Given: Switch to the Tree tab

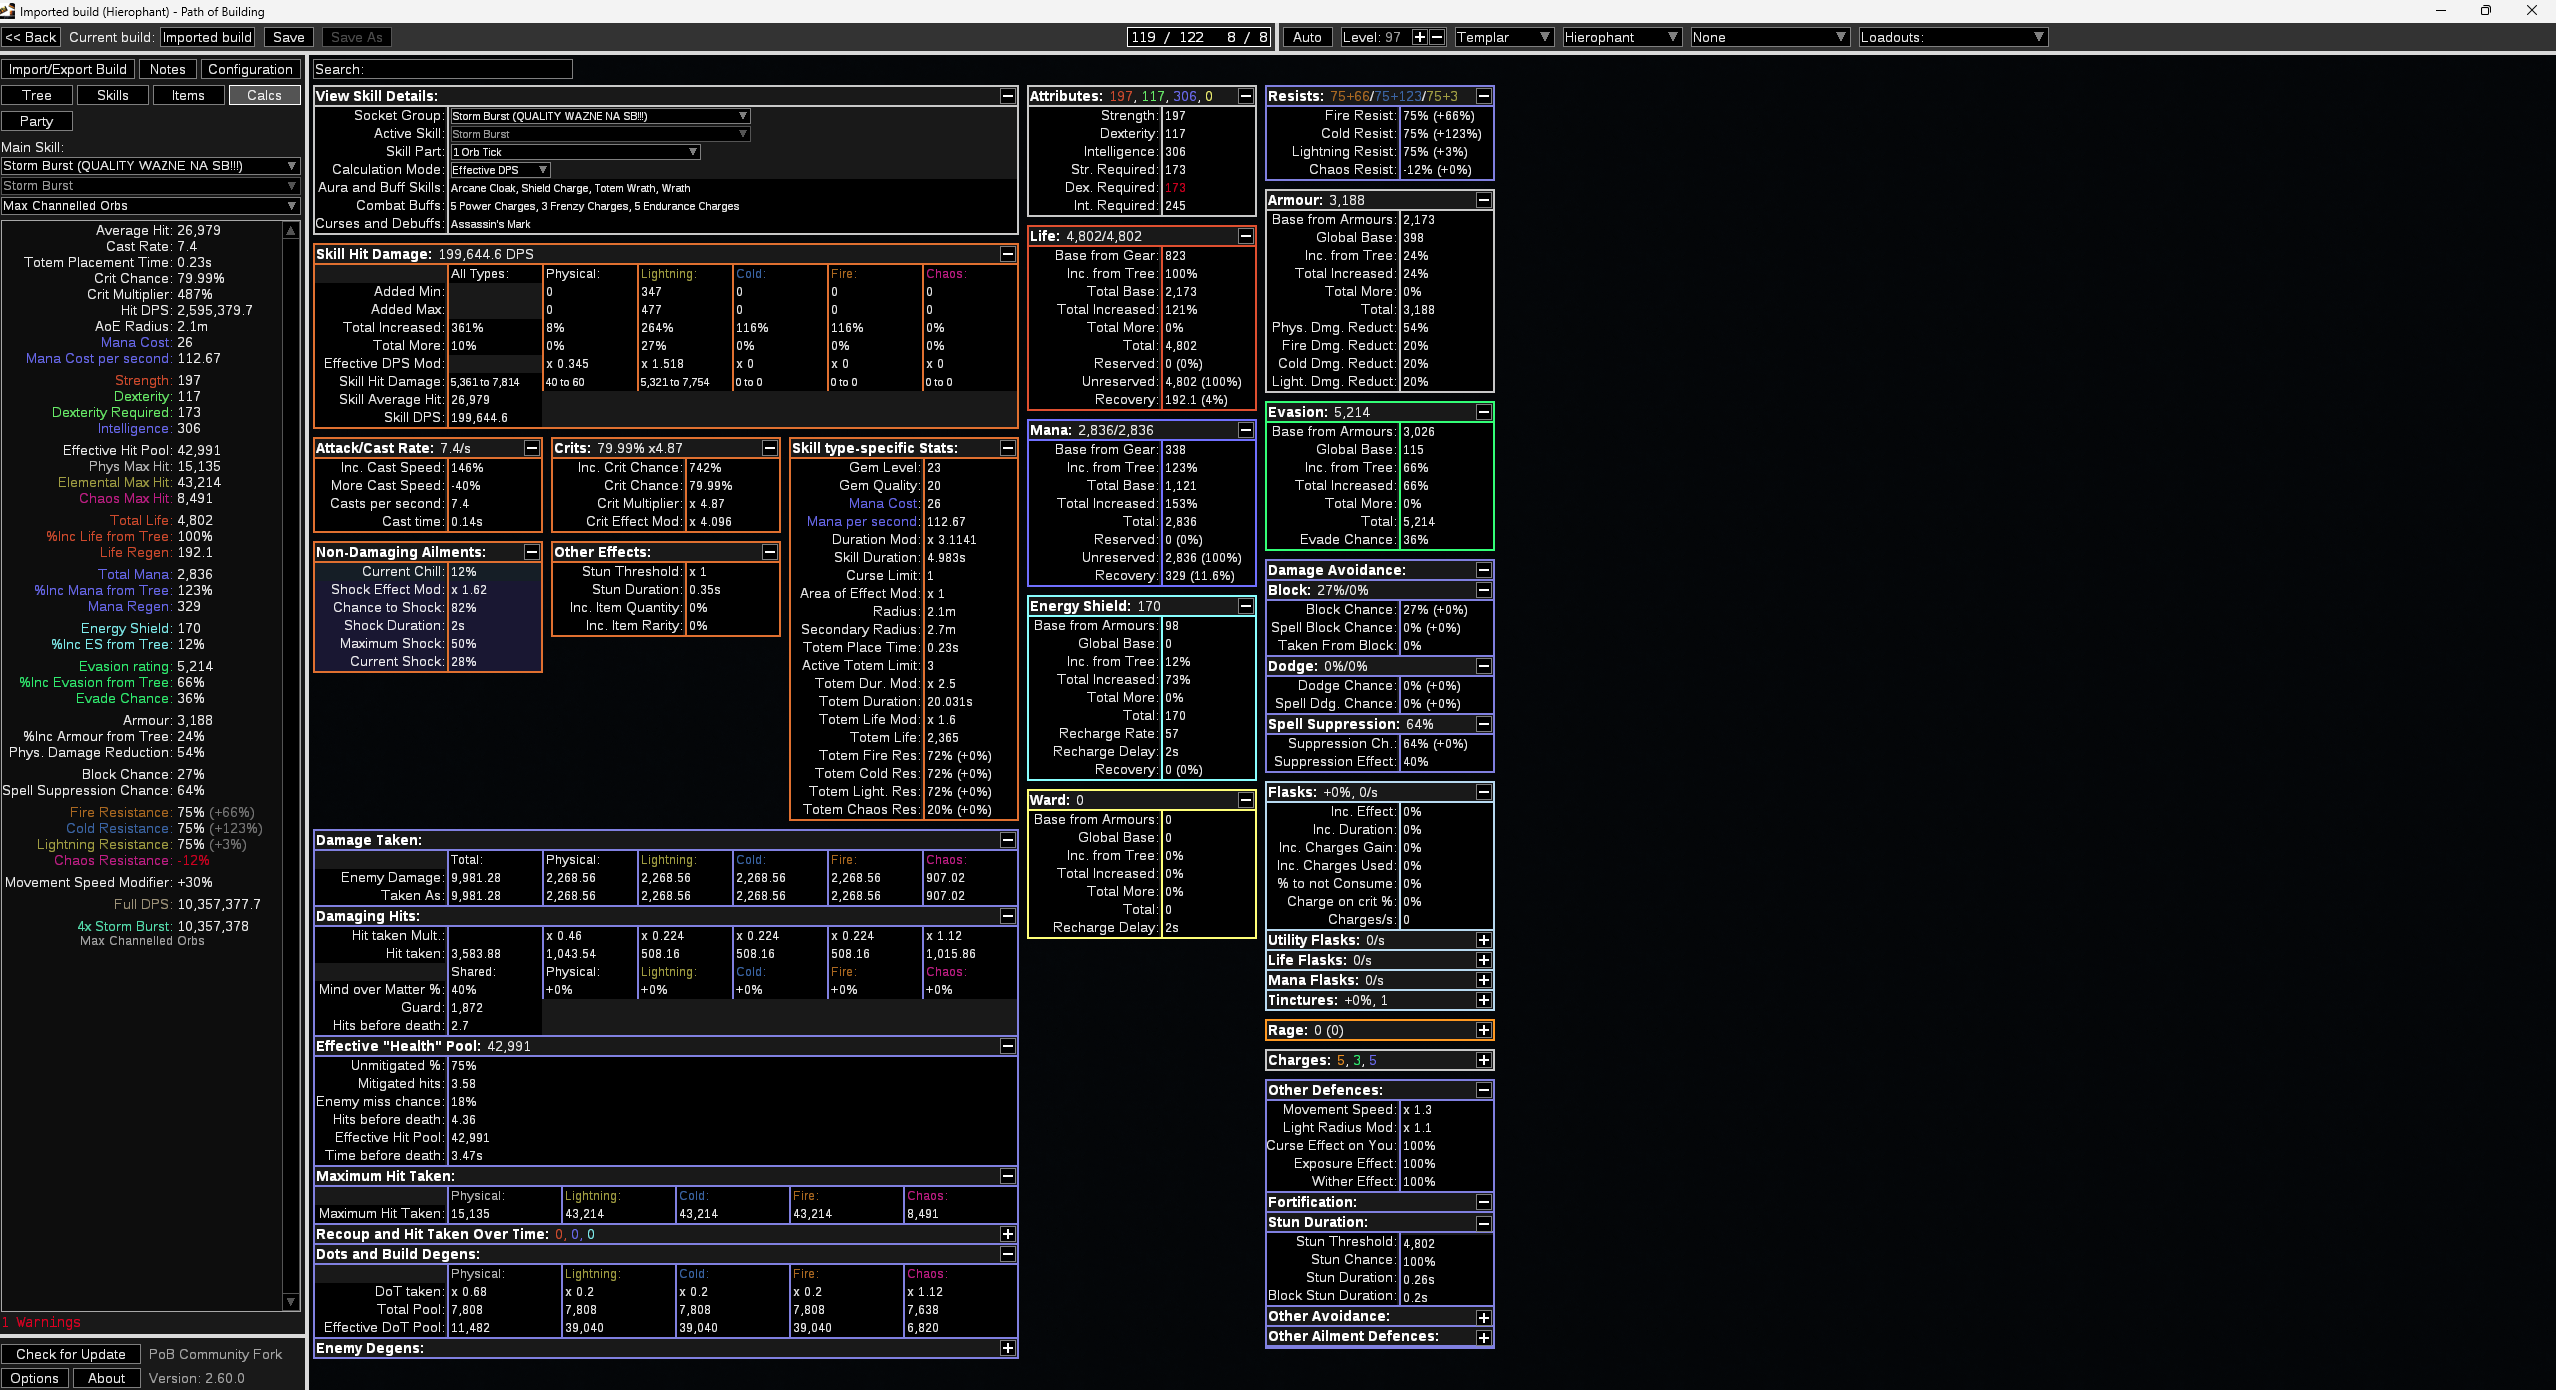Looking at the screenshot, I should pyautogui.click(x=37, y=95).
